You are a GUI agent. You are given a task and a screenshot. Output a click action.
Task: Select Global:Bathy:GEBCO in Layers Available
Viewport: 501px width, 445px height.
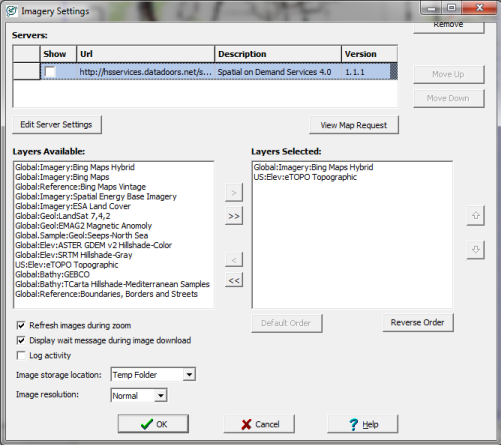point(52,274)
